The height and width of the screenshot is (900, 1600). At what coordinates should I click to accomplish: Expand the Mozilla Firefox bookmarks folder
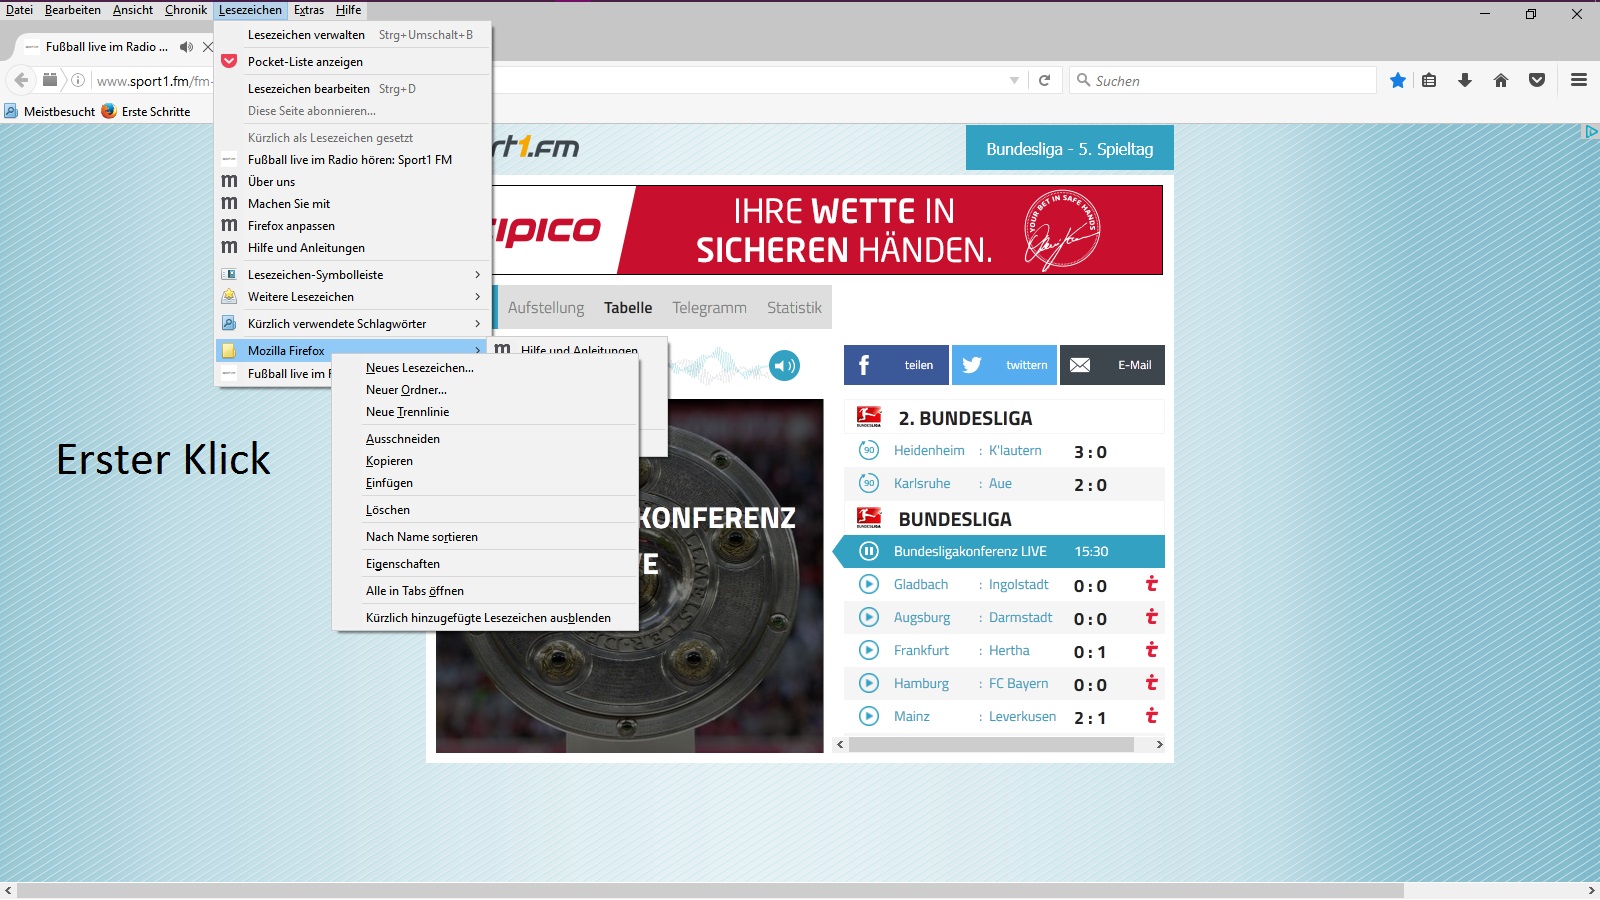coord(353,350)
